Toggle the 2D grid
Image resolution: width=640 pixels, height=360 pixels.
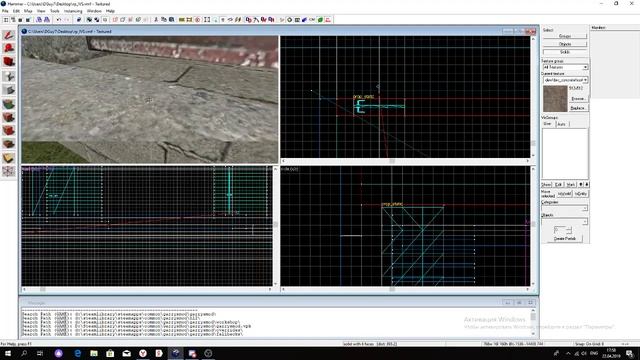click(6, 20)
